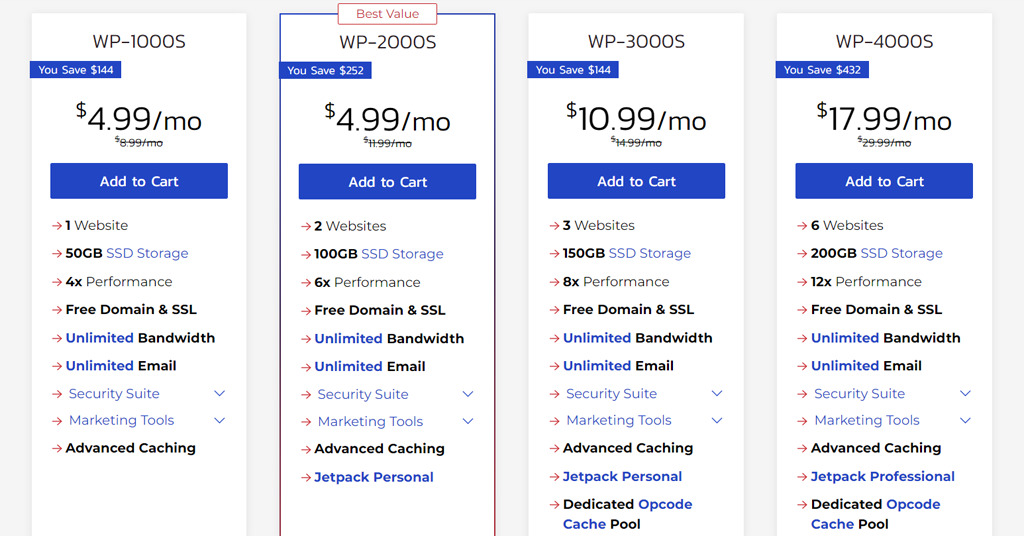Click Jetpack Professional link in WP-4000S
The height and width of the screenshot is (536, 1024).
882,477
